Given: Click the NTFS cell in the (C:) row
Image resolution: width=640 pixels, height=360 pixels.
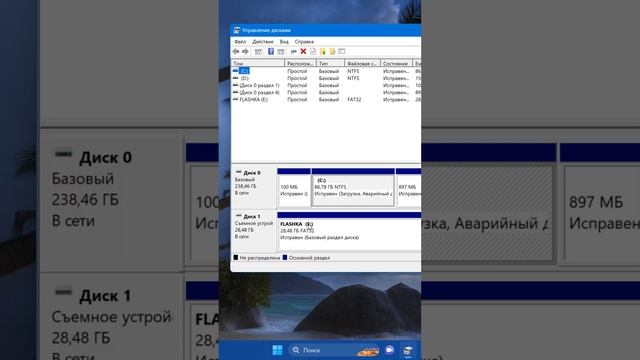Looking at the screenshot, I should [353, 71].
